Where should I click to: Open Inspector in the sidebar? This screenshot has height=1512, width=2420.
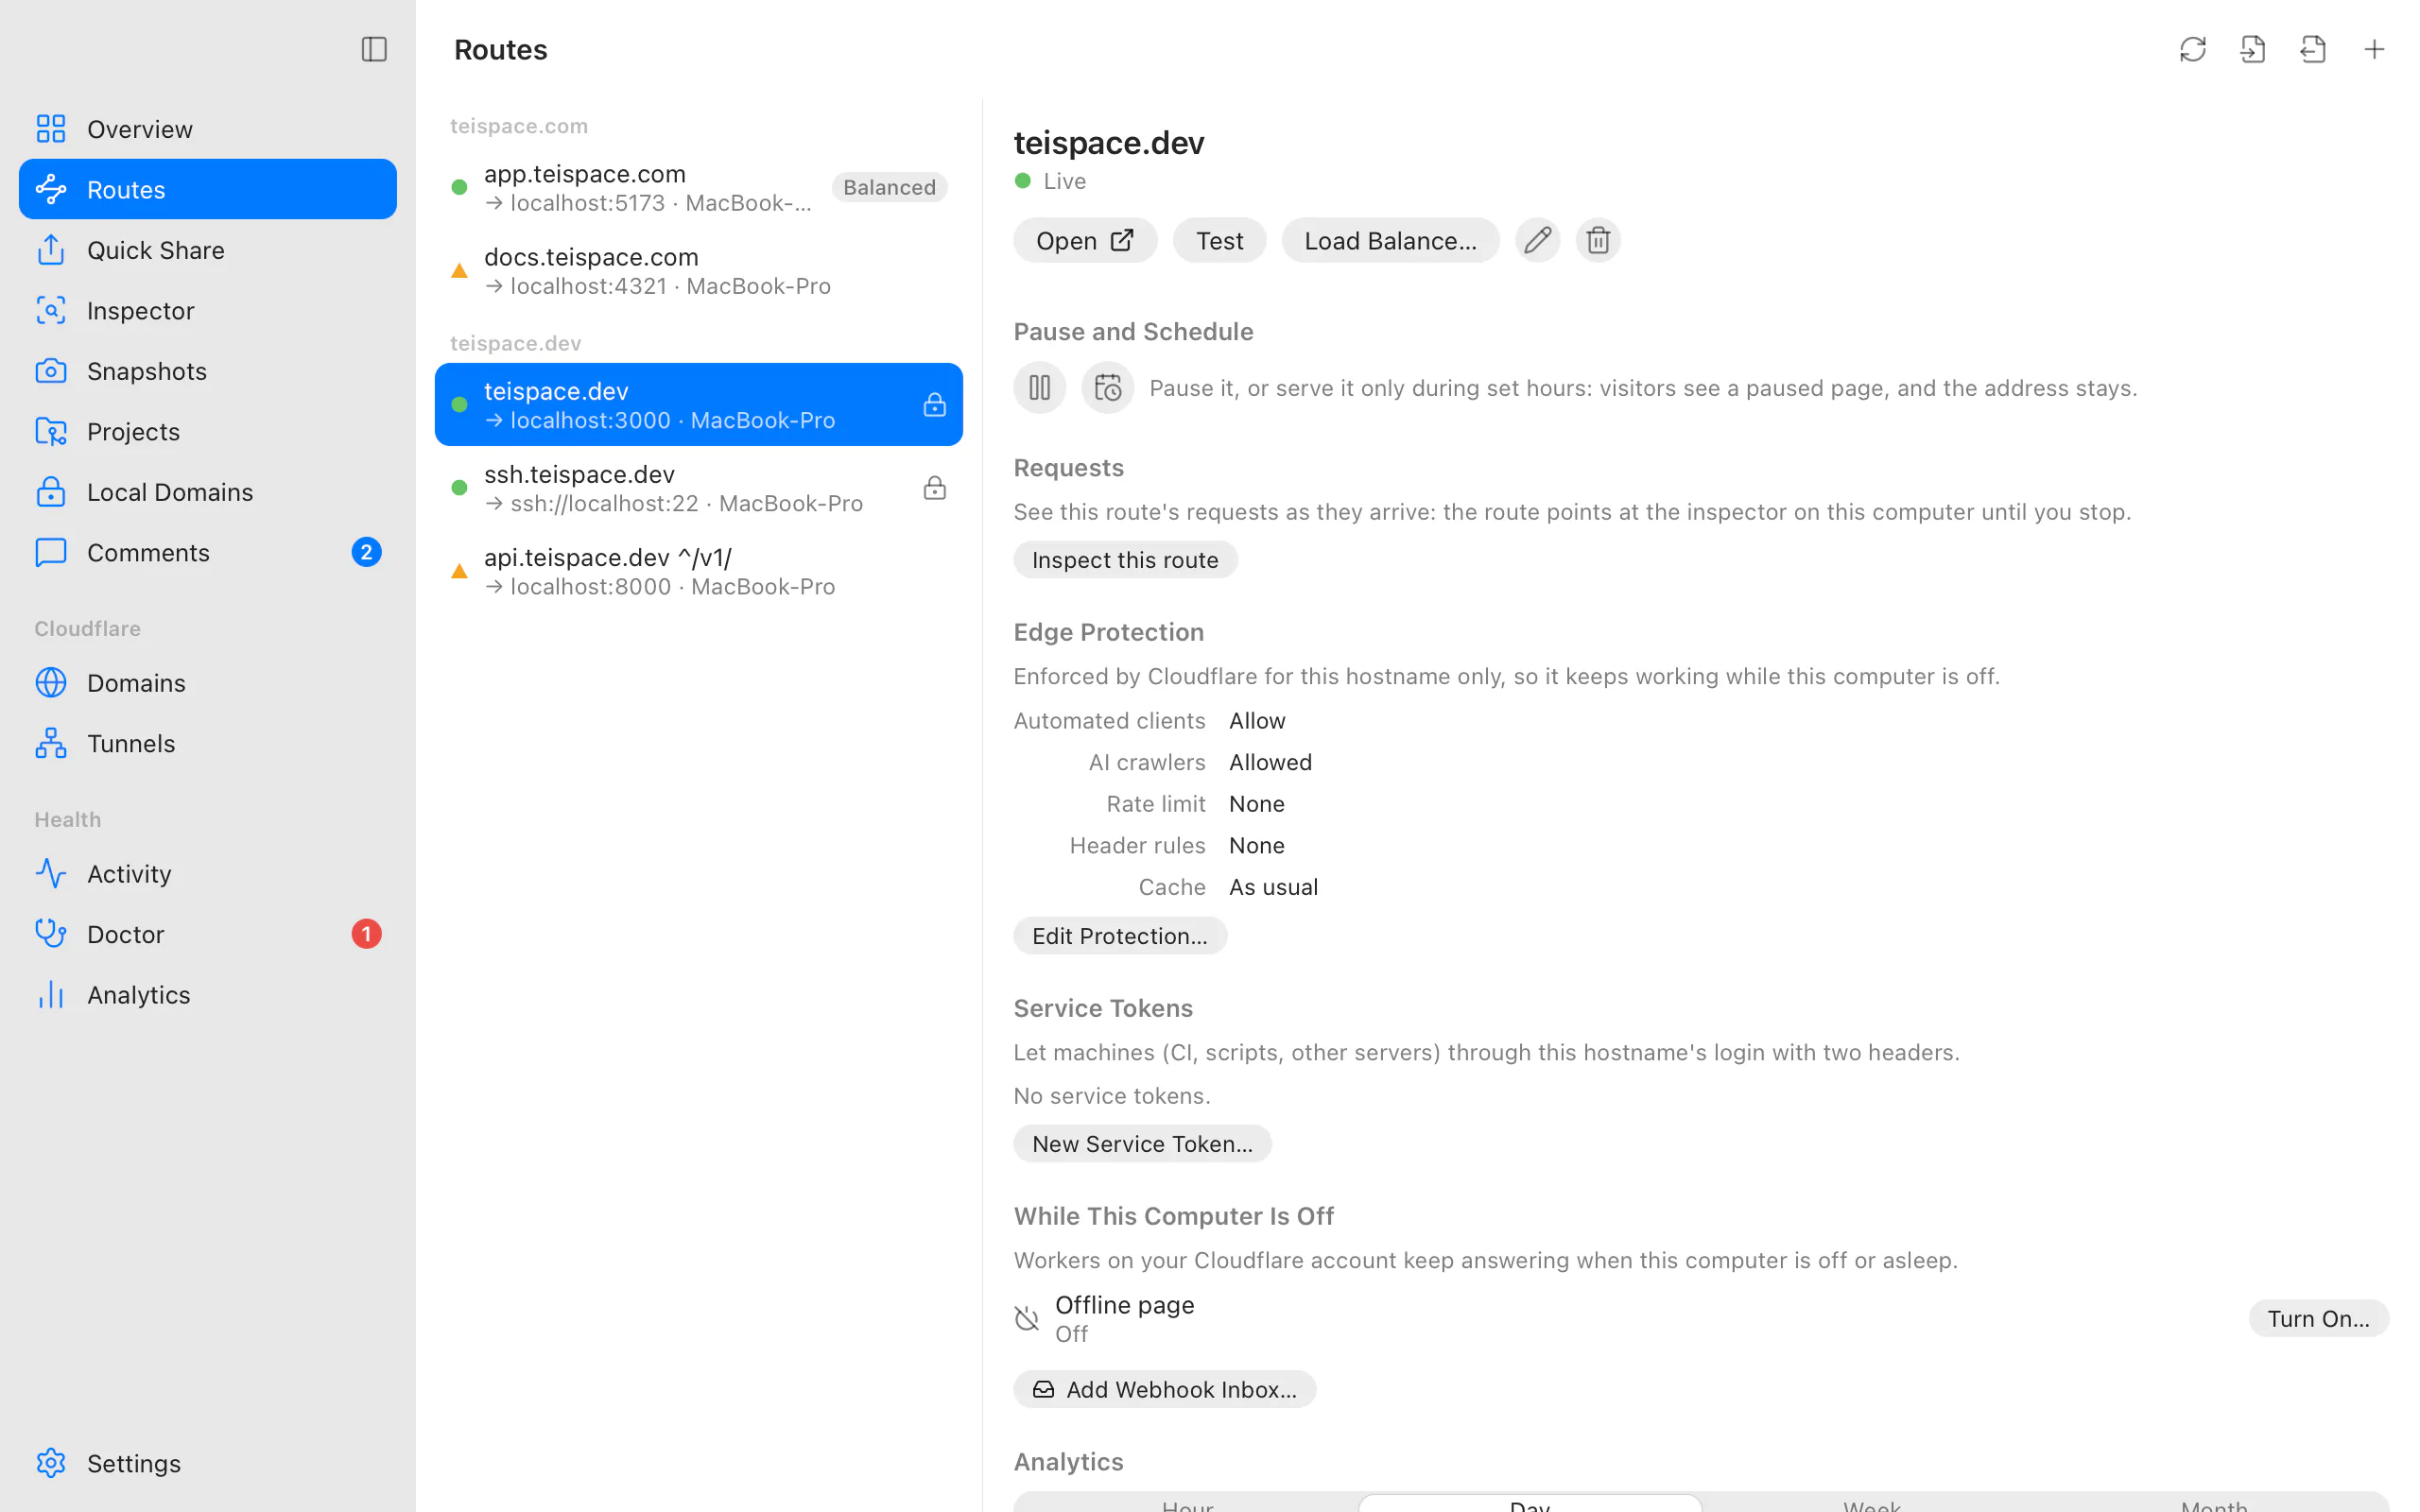(208, 310)
